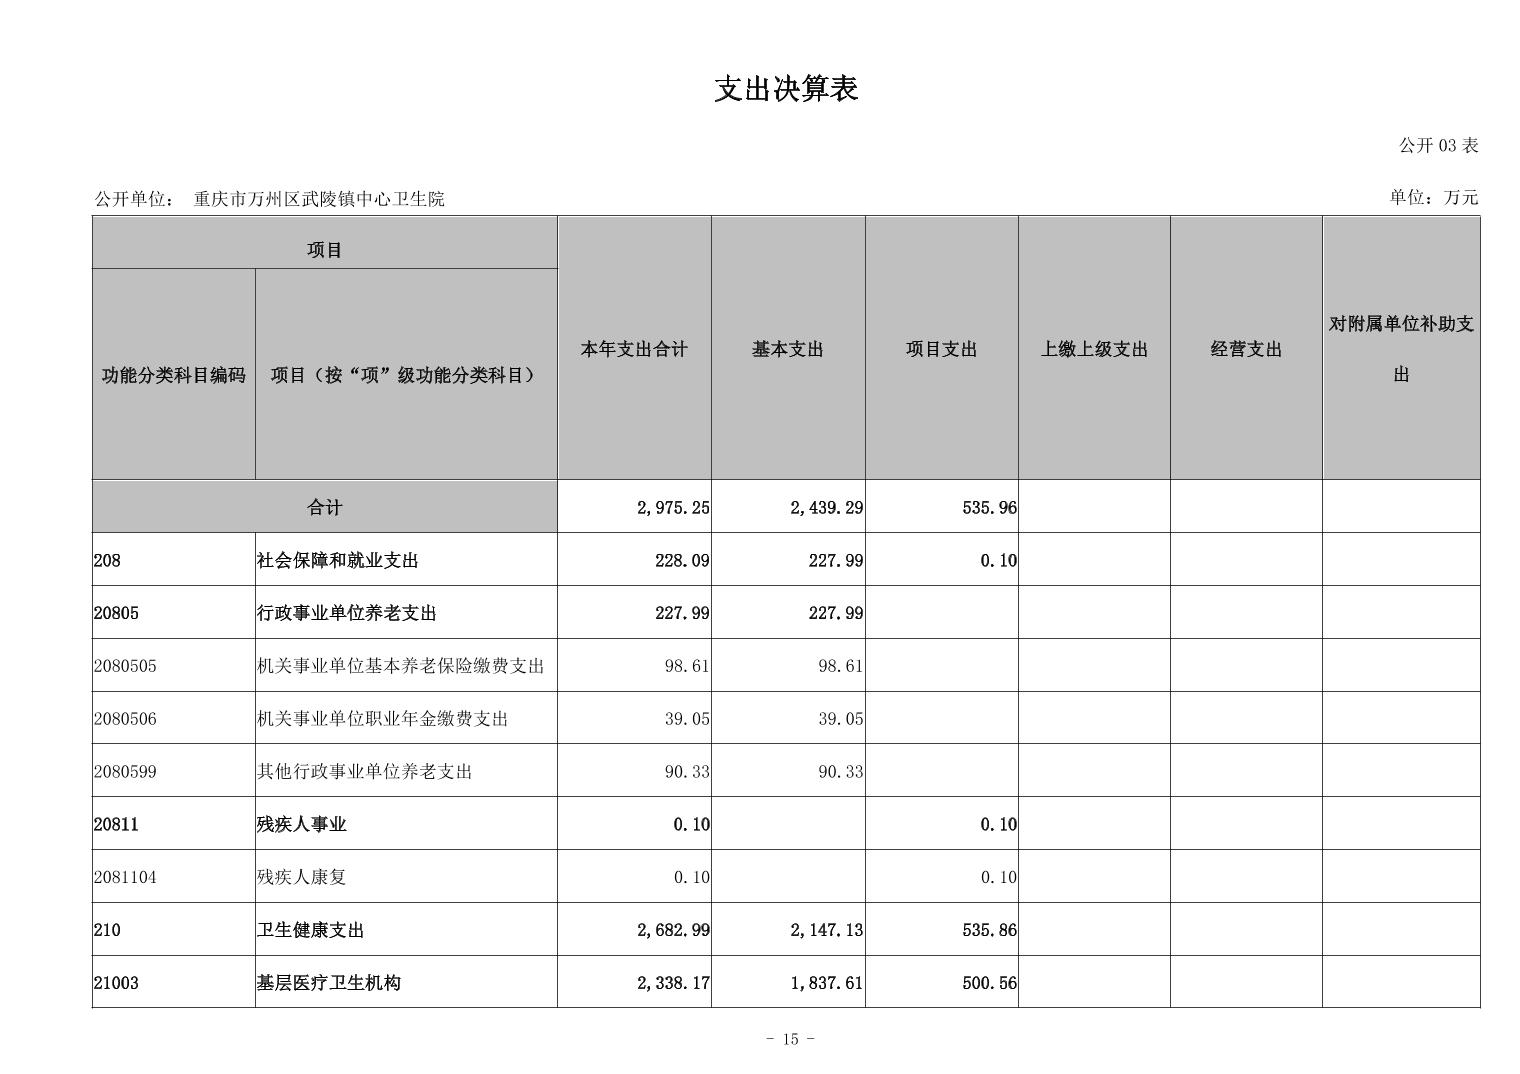This screenshot has height=1074, width=1520.
Task: Click the 基层医疗卫生机构 project value 500.56
Action: tap(989, 983)
